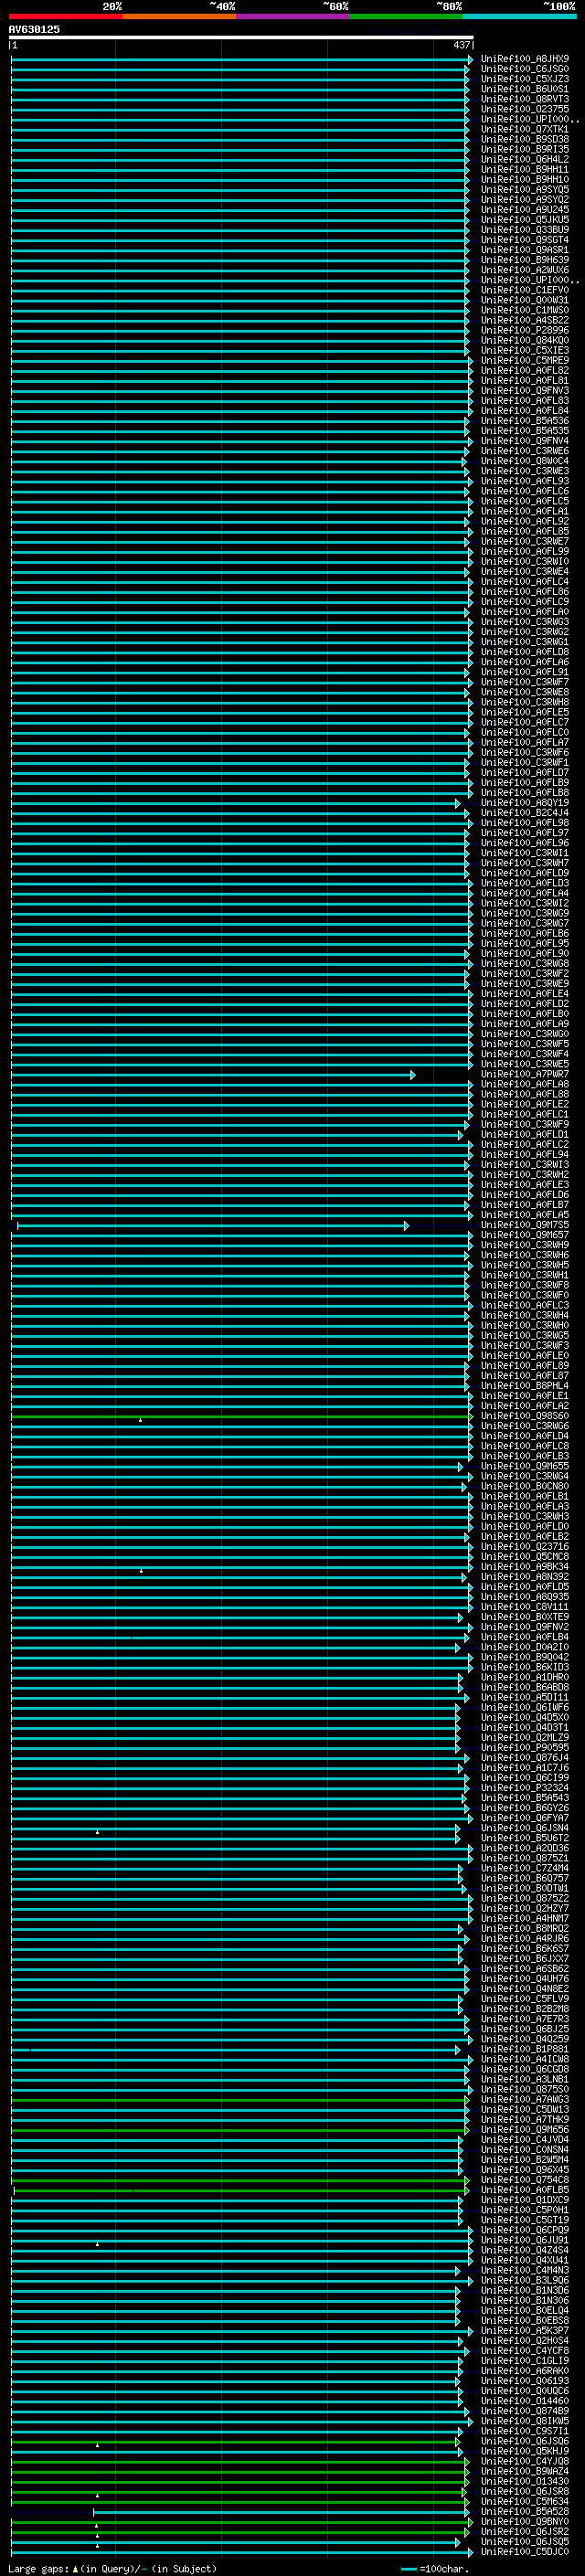The image size is (585, 2576).
Task: Select the UniRef100_A0FL94 label
Action: [525, 1154]
